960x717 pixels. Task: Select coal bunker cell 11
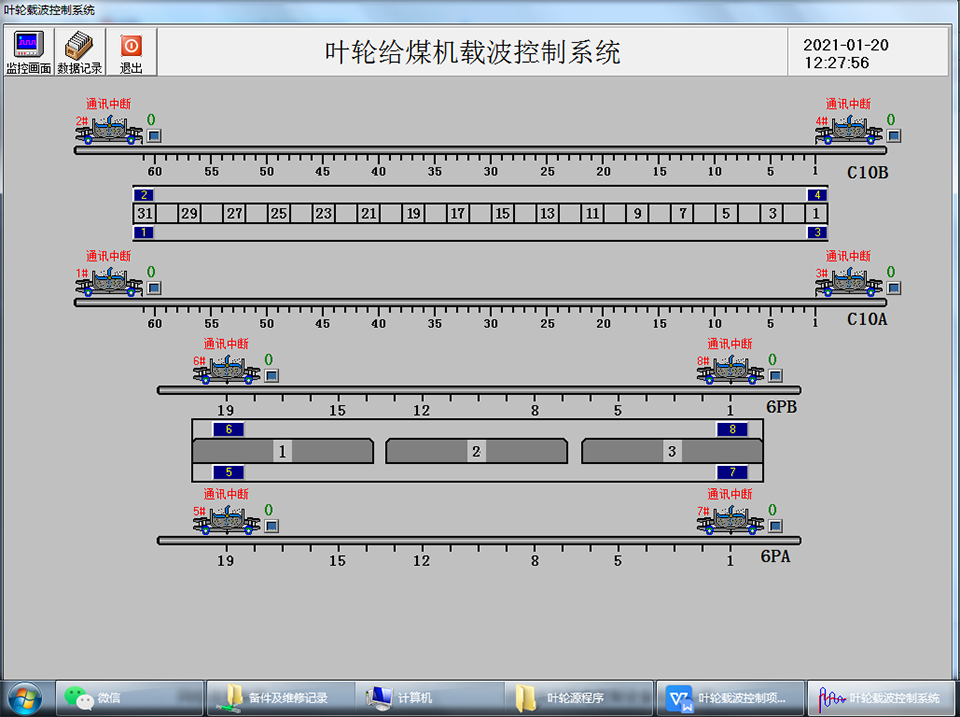point(593,213)
